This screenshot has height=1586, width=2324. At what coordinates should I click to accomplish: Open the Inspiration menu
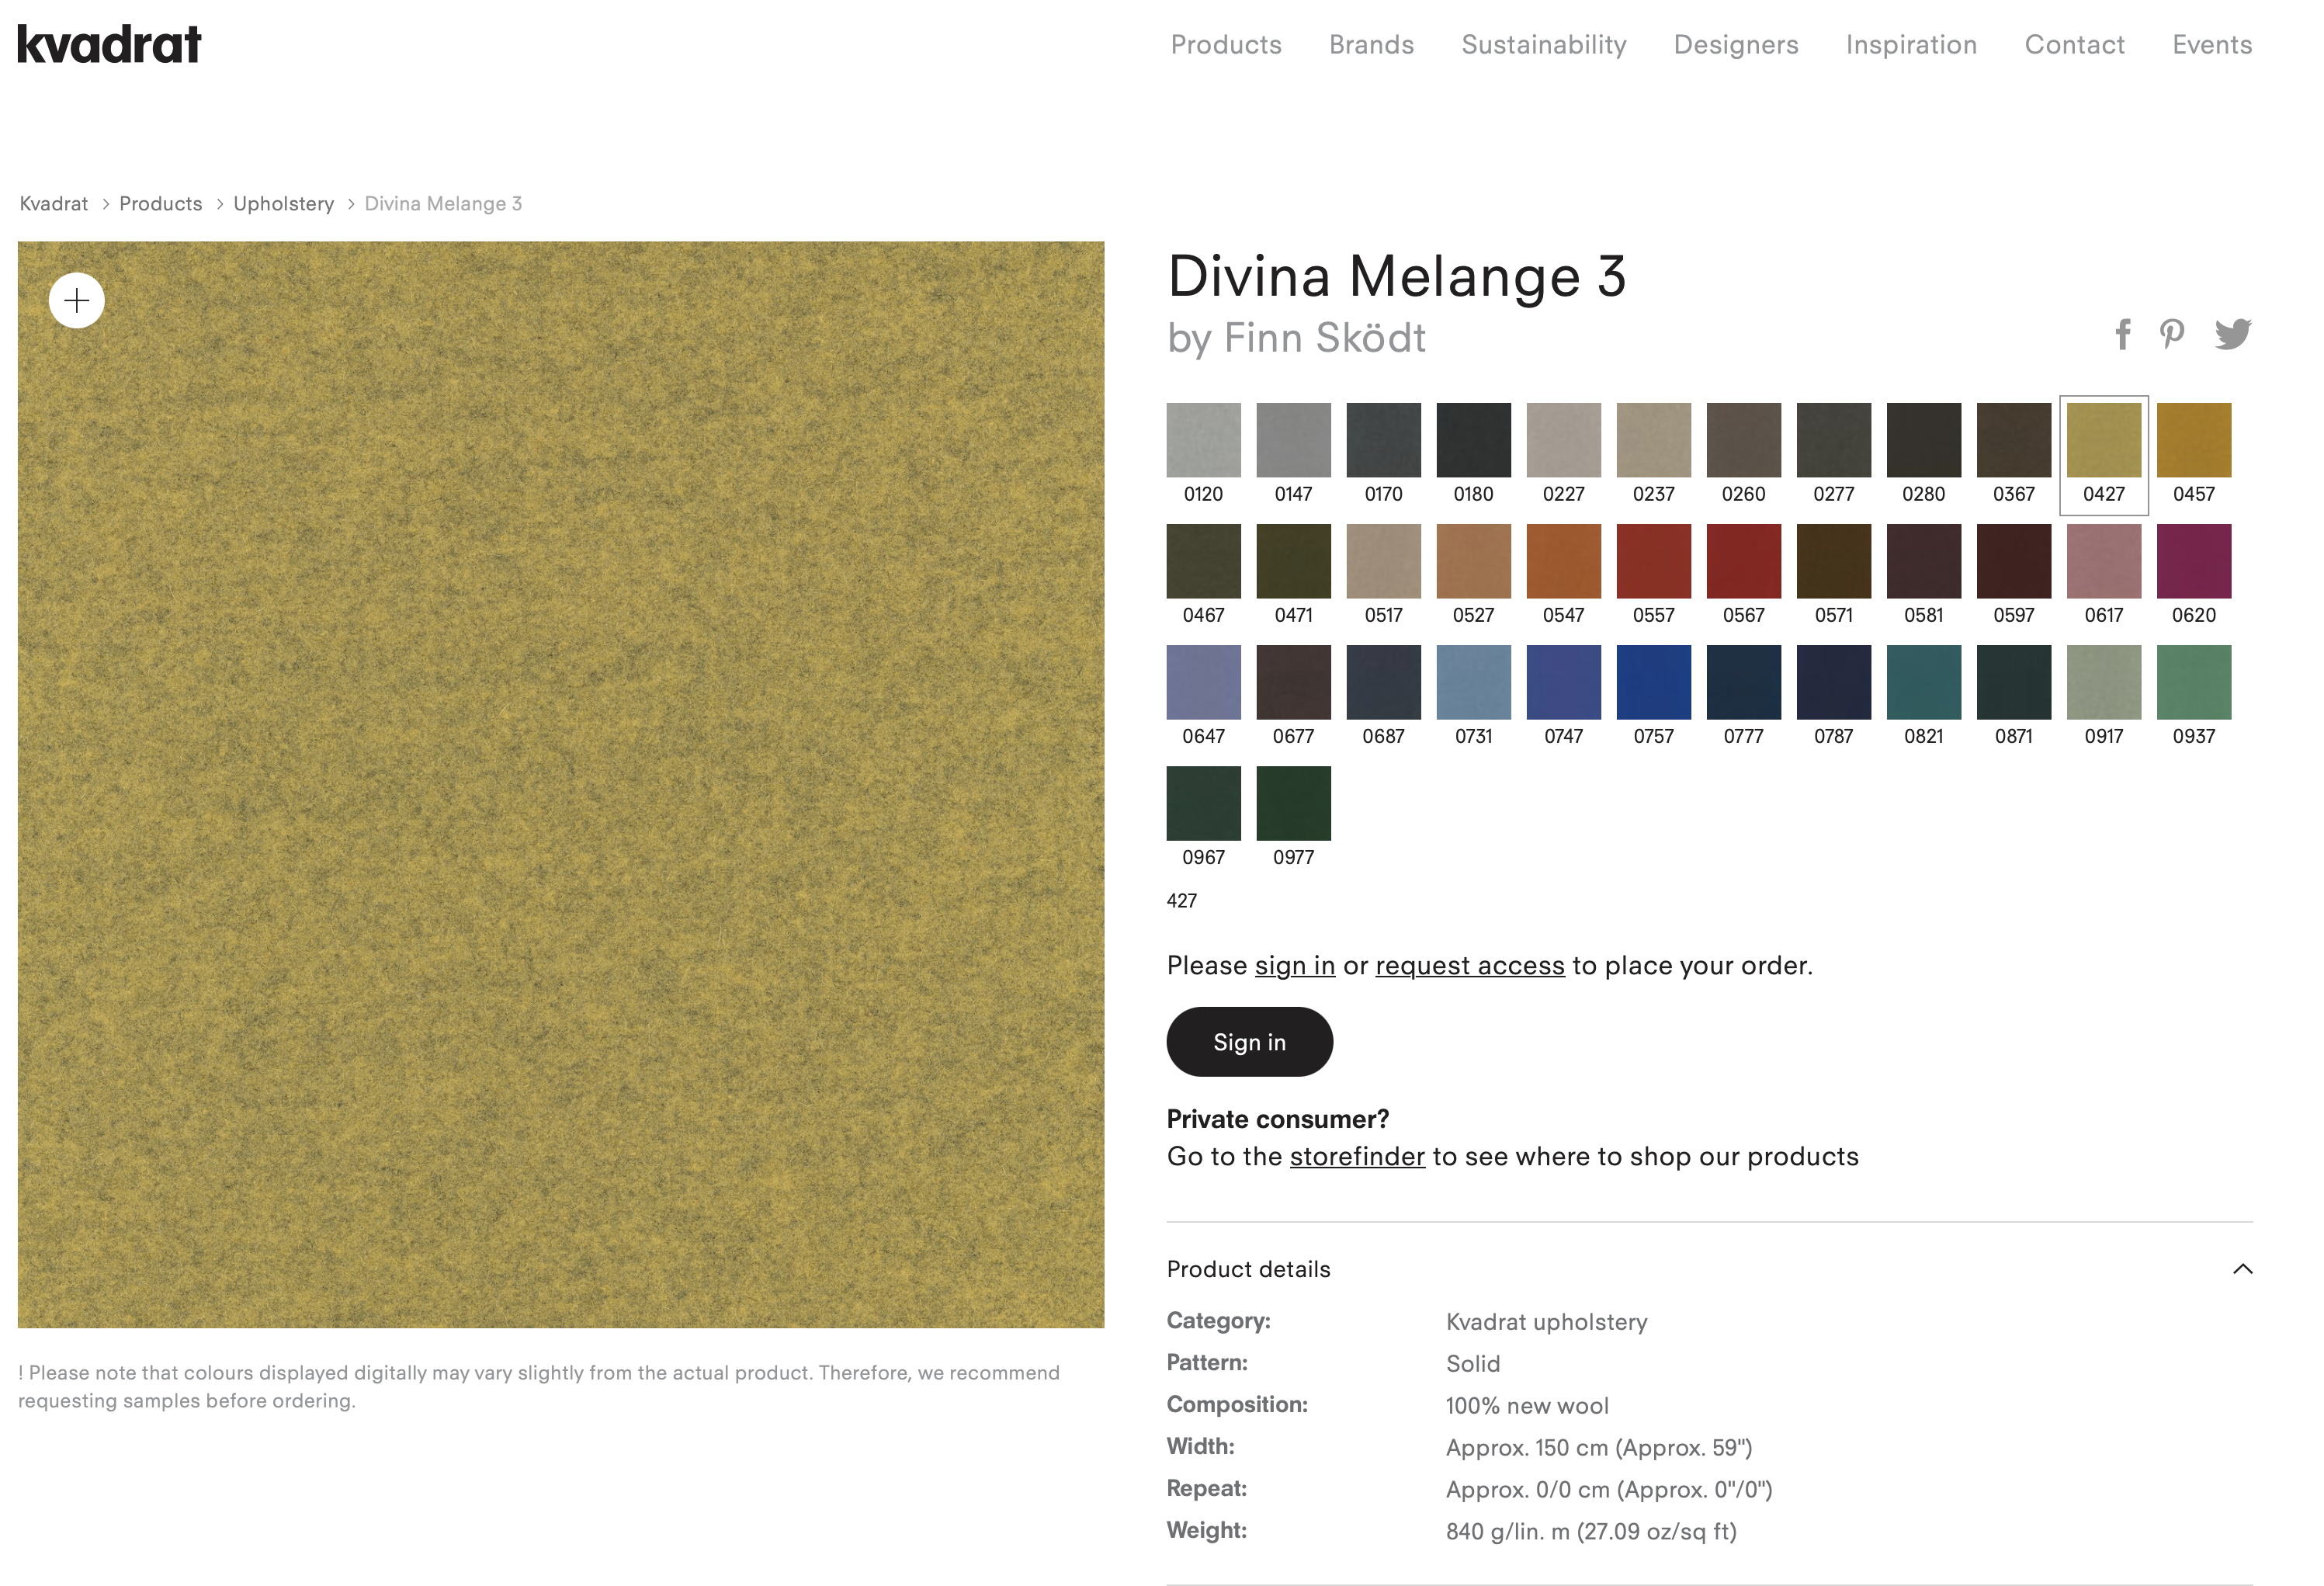(x=1911, y=45)
